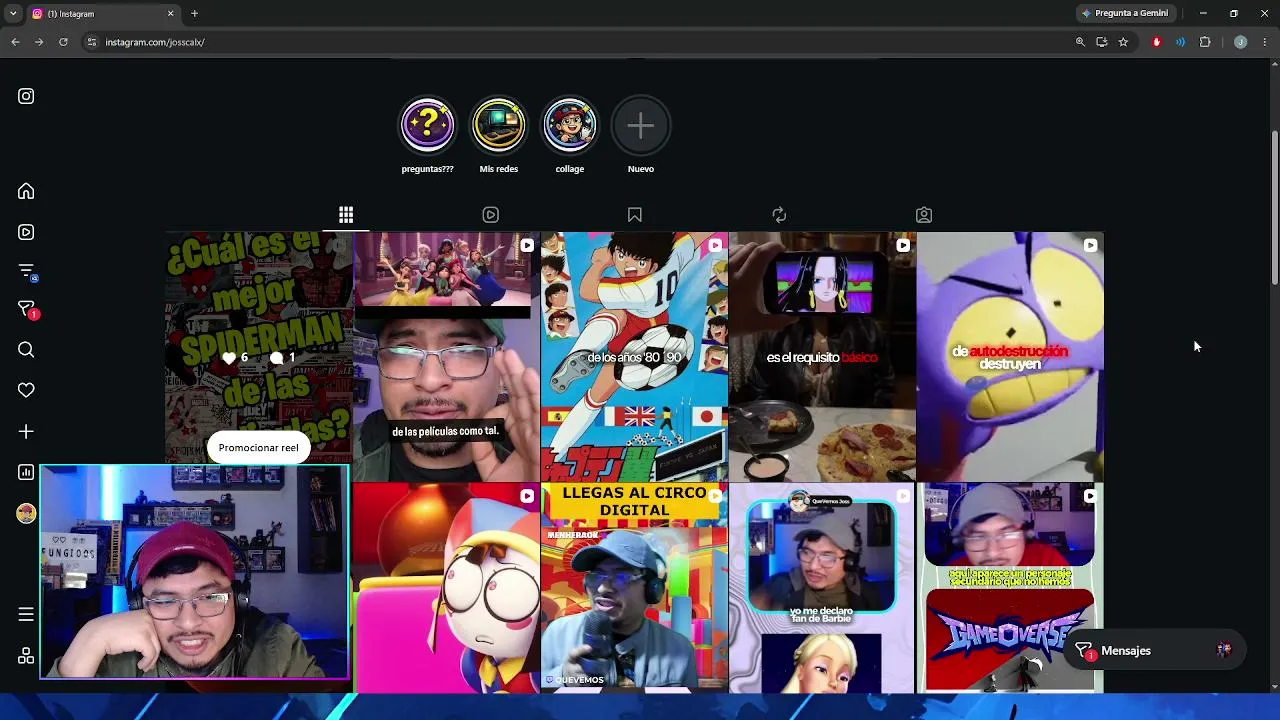Image resolution: width=1280 pixels, height=720 pixels.
Task: Switch to the Saved bookmark tab
Action: tap(635, 215)
